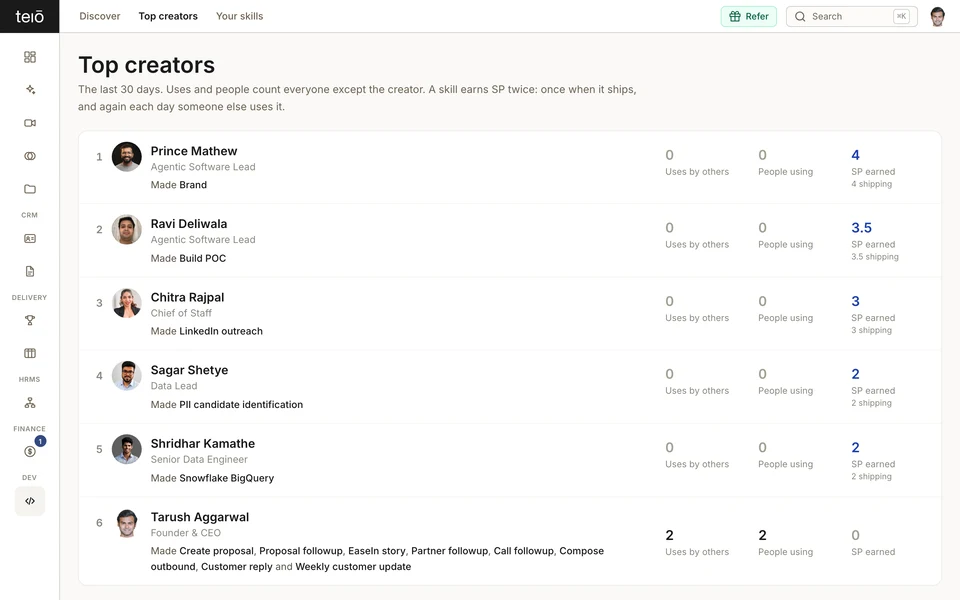Open the video camera icon in sidebar
The width and height of the screenshot is (960, 600).
(x=29, y=123)
